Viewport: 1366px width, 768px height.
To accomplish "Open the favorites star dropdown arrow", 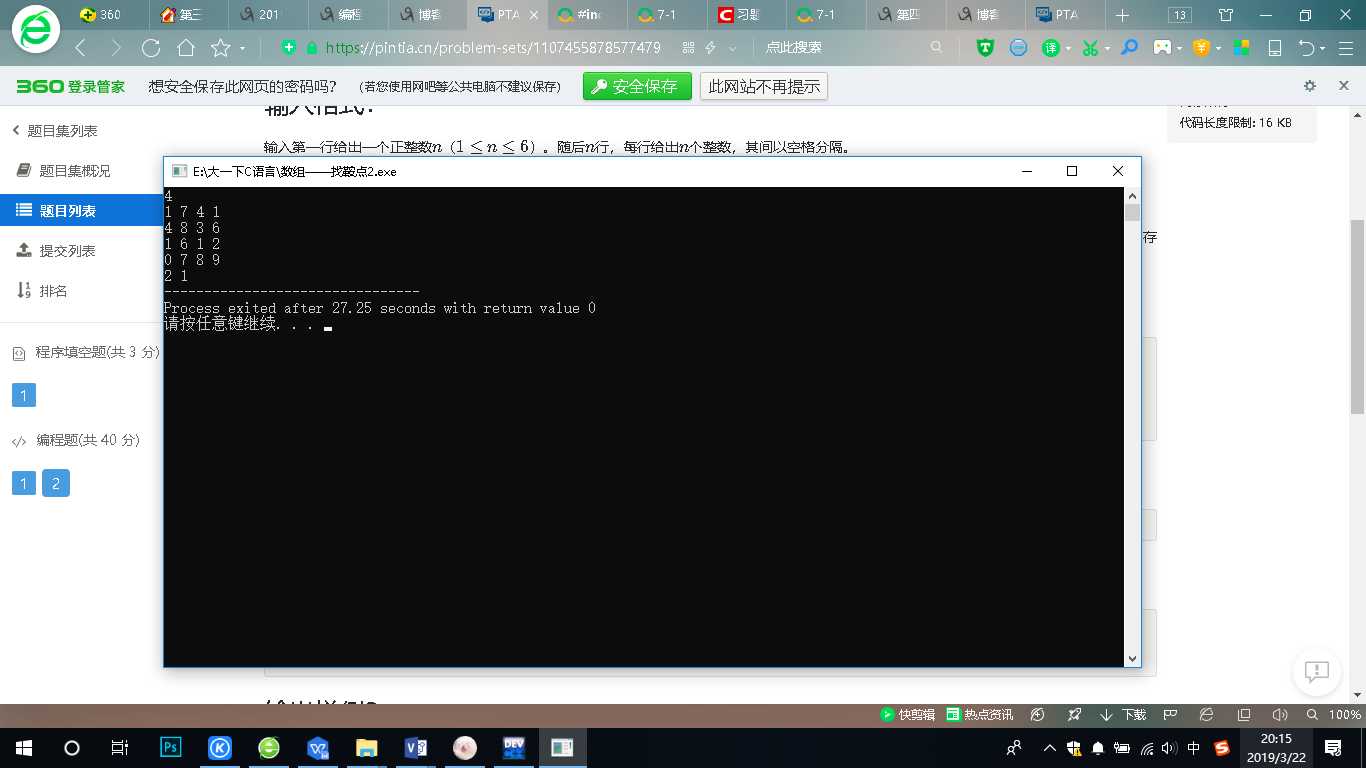I will (x=242, y=48).
